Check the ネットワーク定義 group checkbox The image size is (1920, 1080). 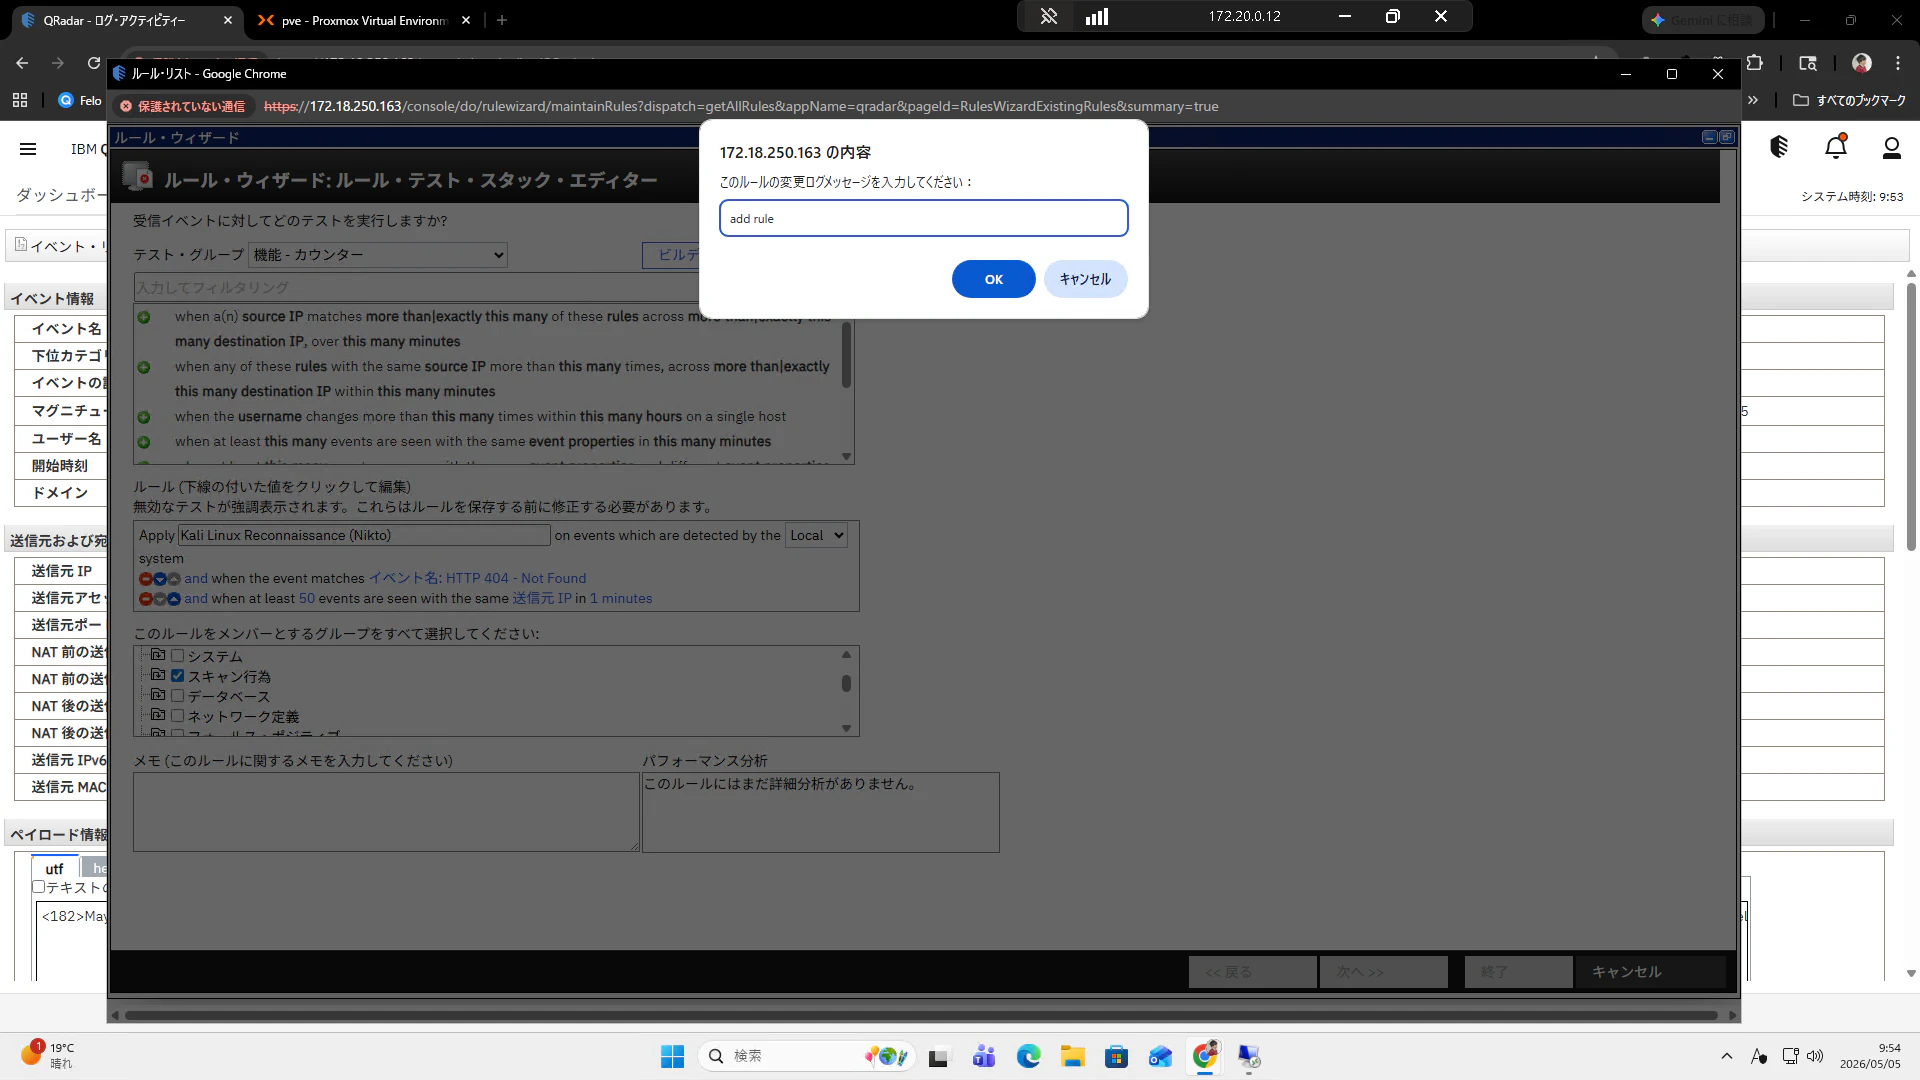click(x=178, y=716)
